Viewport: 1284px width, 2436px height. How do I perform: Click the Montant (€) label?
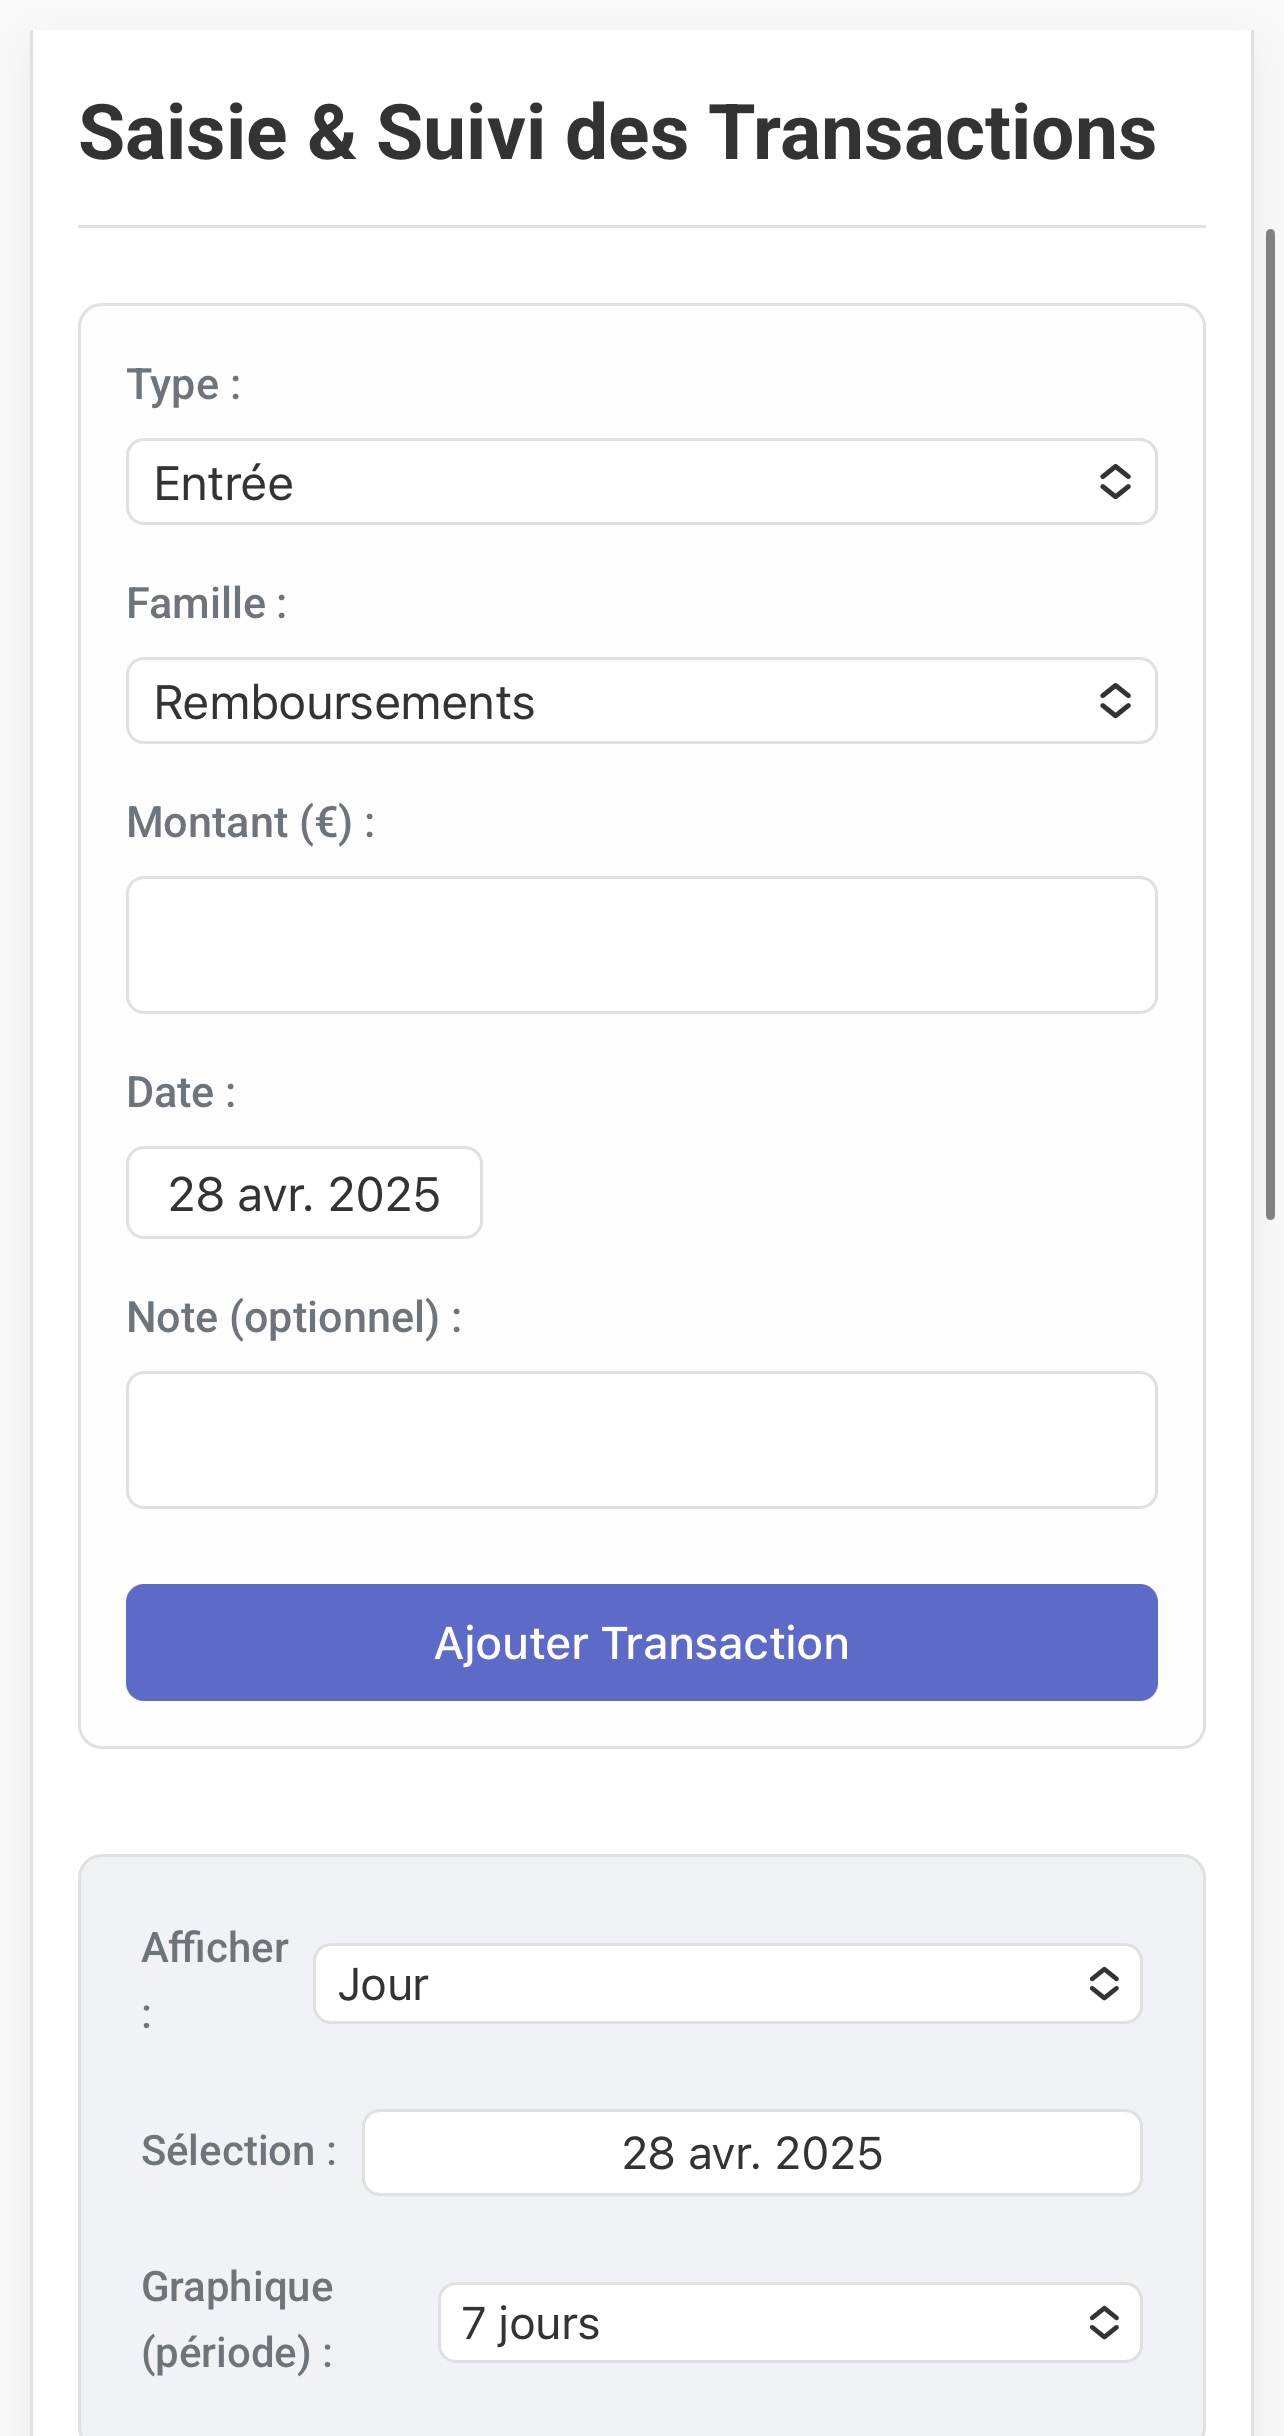click(251, 823)
